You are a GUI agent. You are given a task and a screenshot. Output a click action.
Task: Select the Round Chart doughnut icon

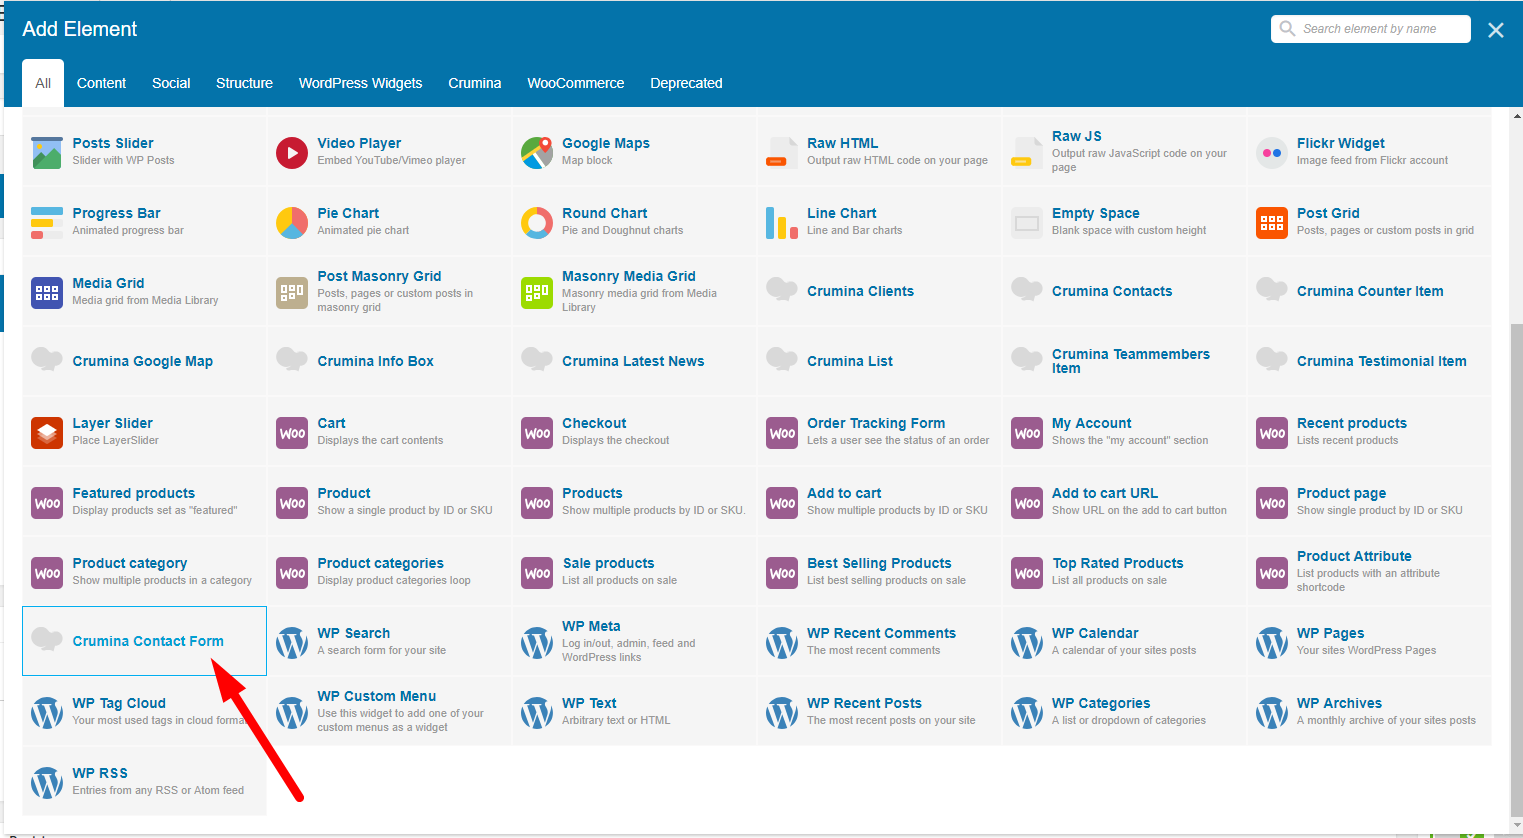(537, 223)
